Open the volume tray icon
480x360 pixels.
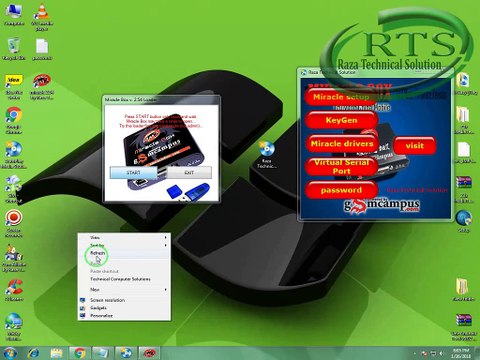(442, 353)
